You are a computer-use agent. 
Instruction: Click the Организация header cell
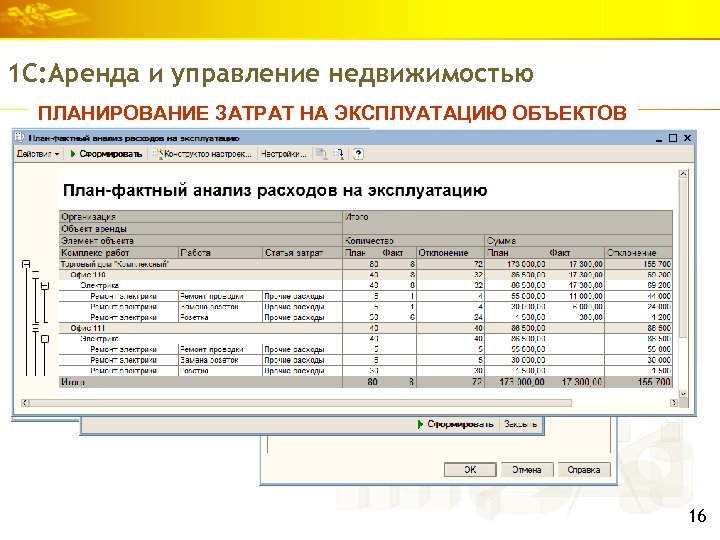201,217
